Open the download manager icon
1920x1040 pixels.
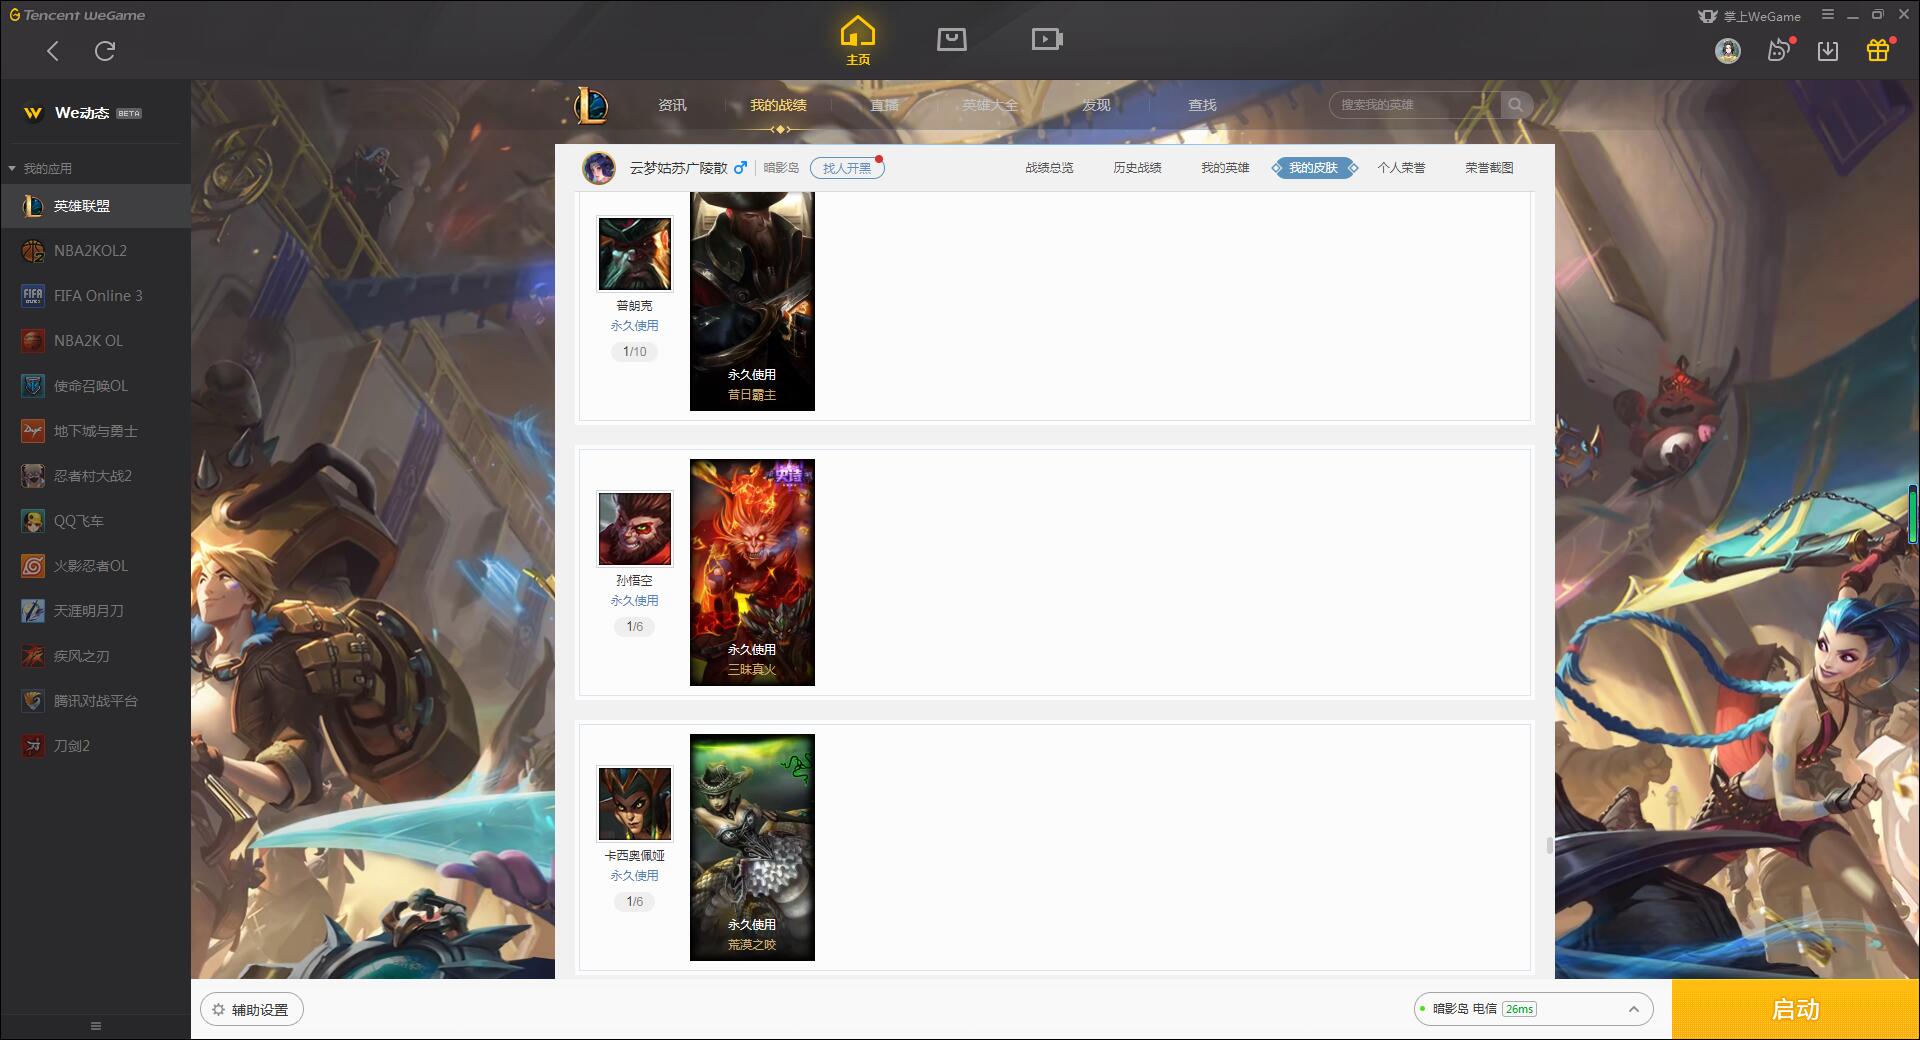(x=1828, y=51)
